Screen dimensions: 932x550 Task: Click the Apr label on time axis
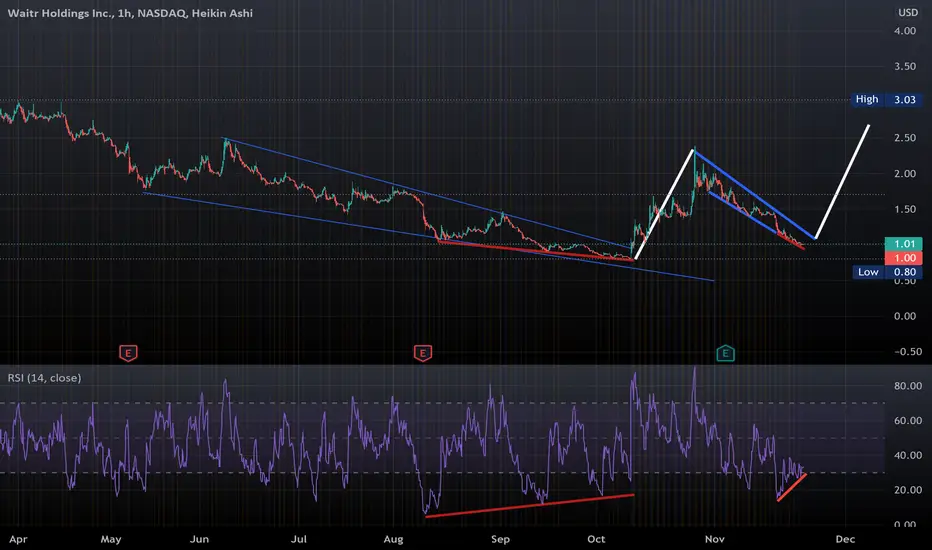pyautogui.click(x=18, y=539)
